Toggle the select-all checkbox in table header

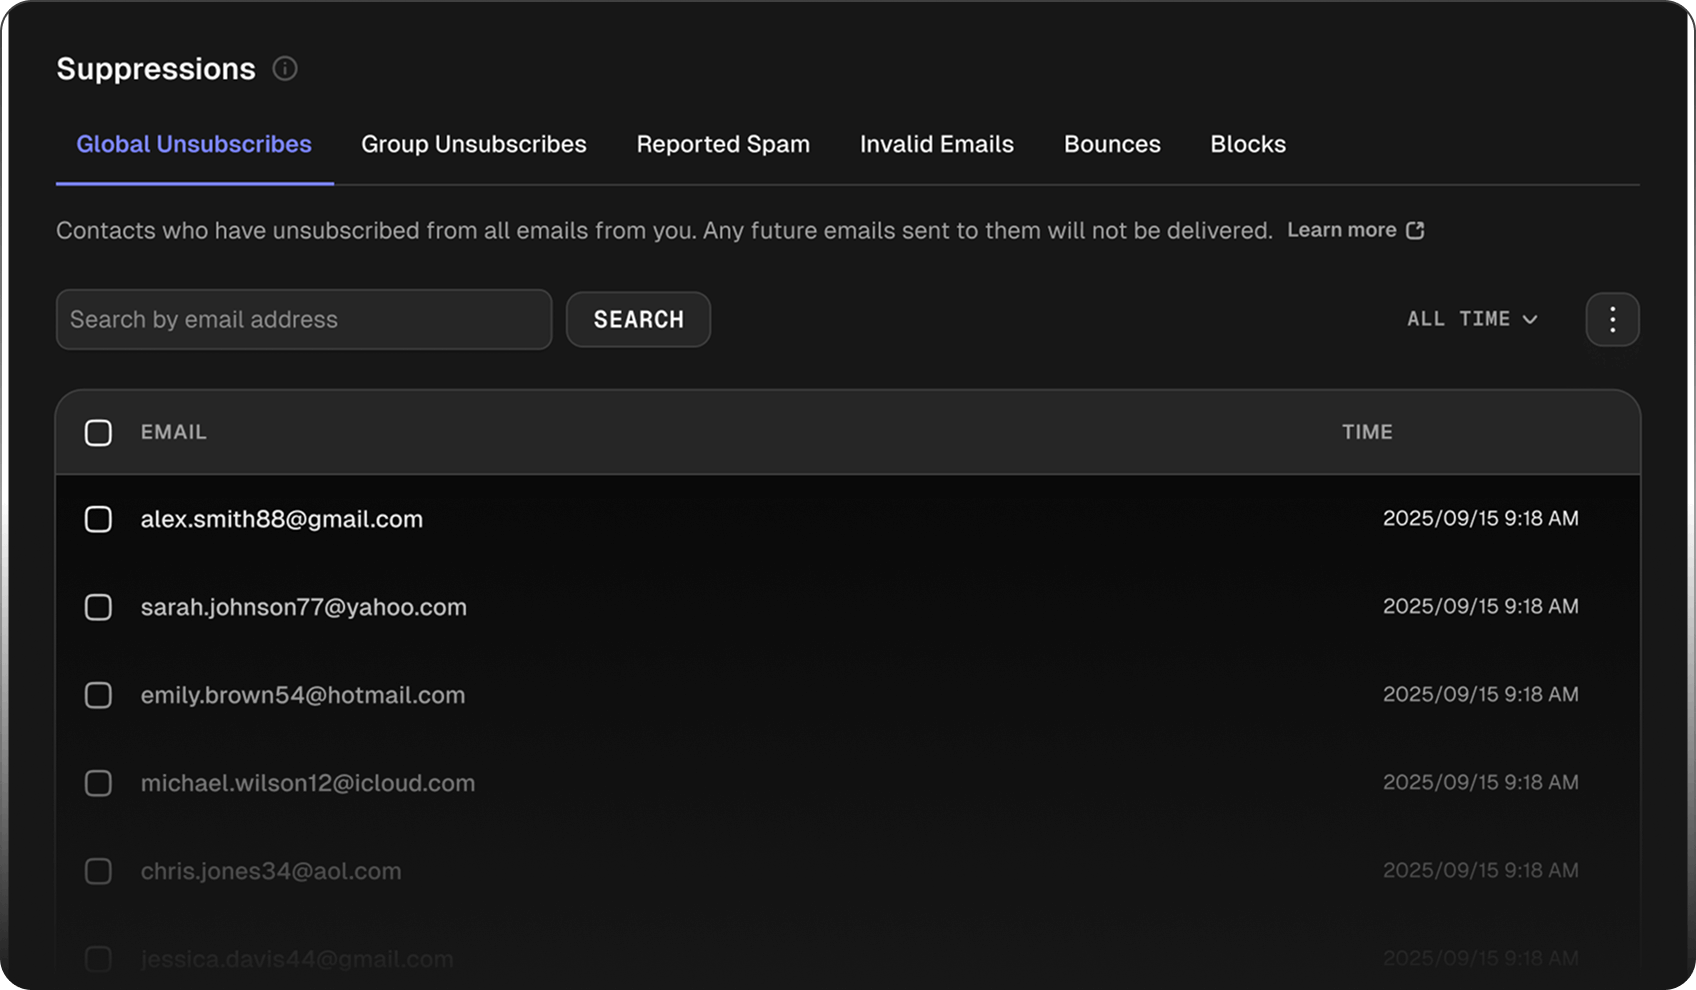98,433
